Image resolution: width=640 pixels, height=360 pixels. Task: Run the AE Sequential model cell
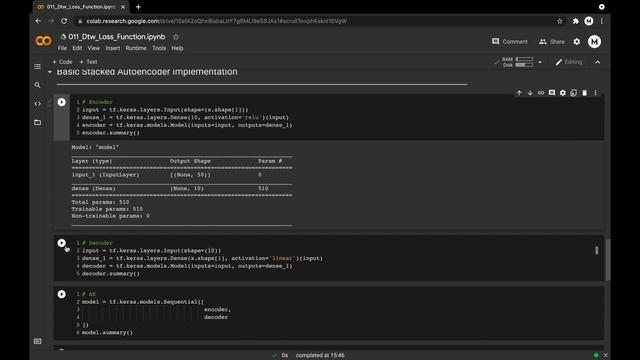(62, 294)
